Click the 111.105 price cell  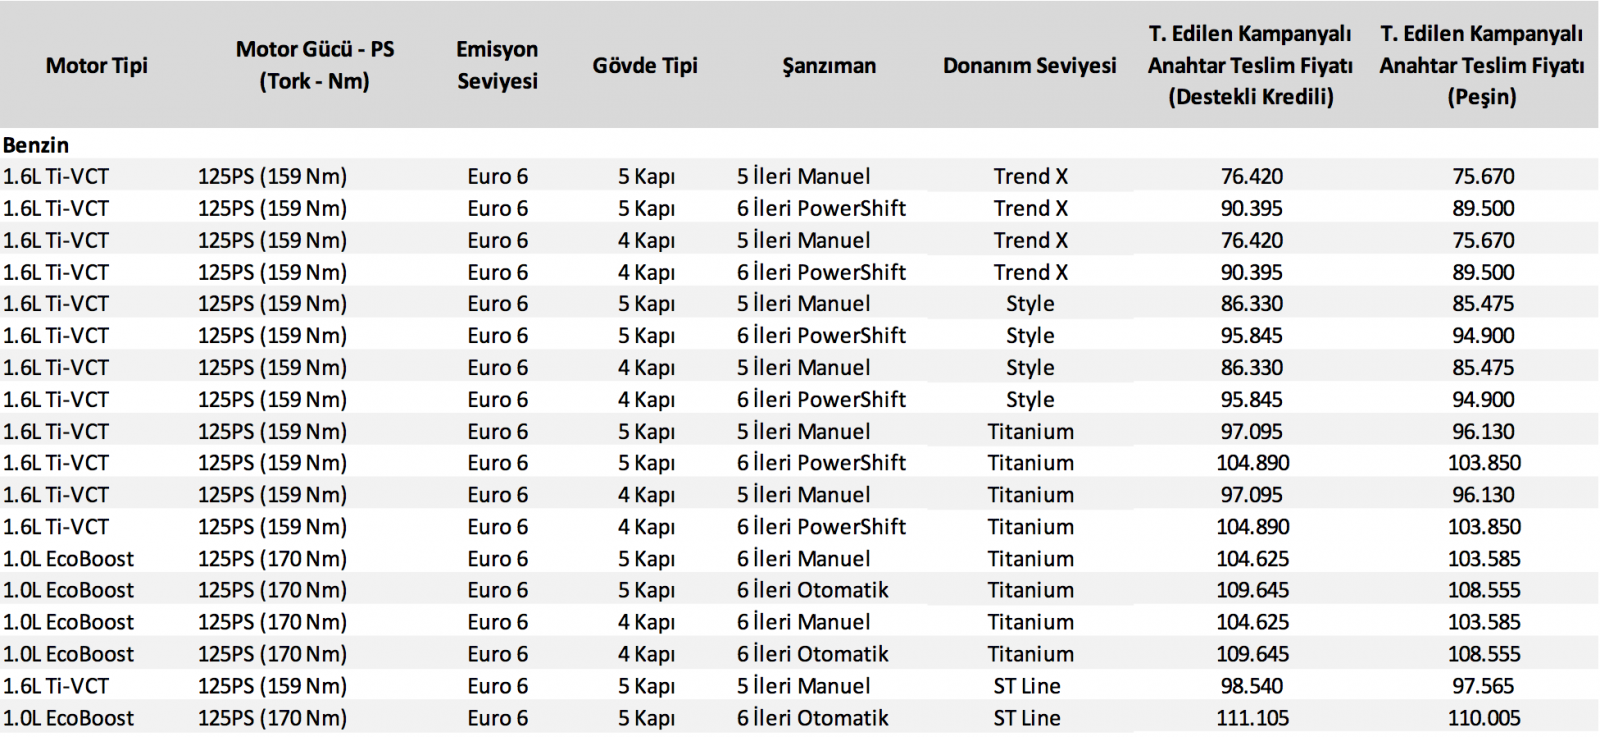click(x=1252, y=718)
